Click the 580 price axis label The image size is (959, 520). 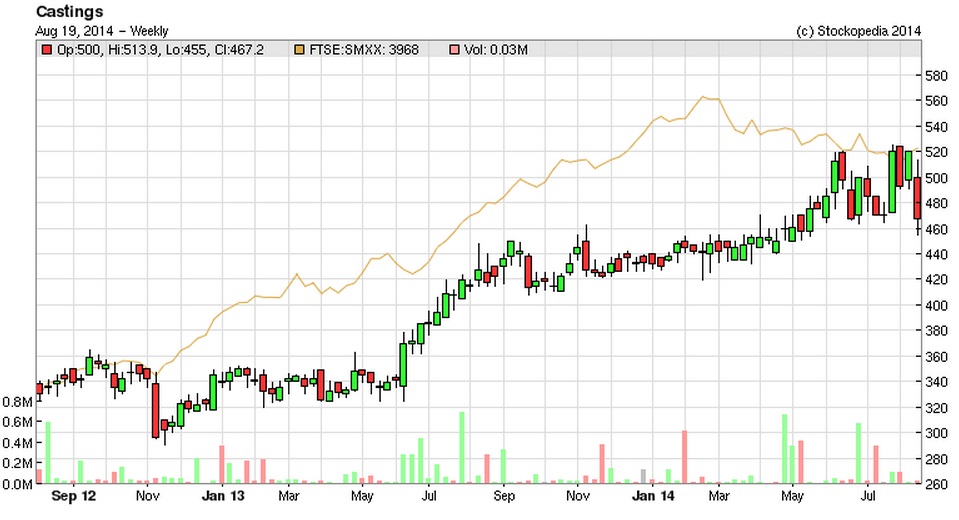936,76
